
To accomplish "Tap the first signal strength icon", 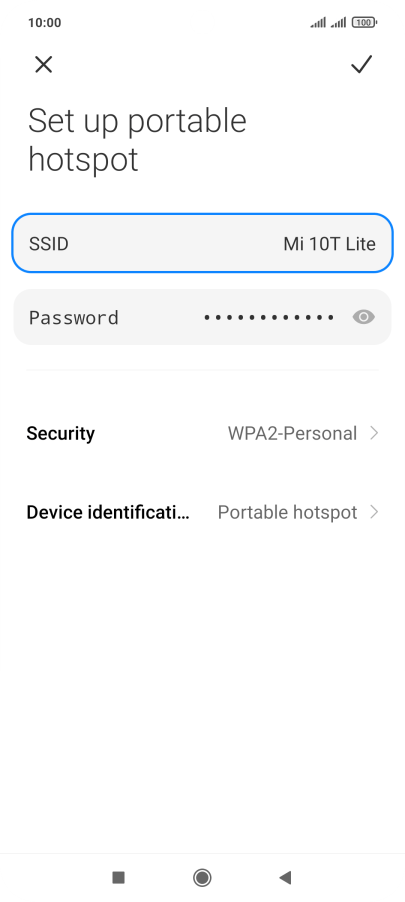I will [318, 22].
